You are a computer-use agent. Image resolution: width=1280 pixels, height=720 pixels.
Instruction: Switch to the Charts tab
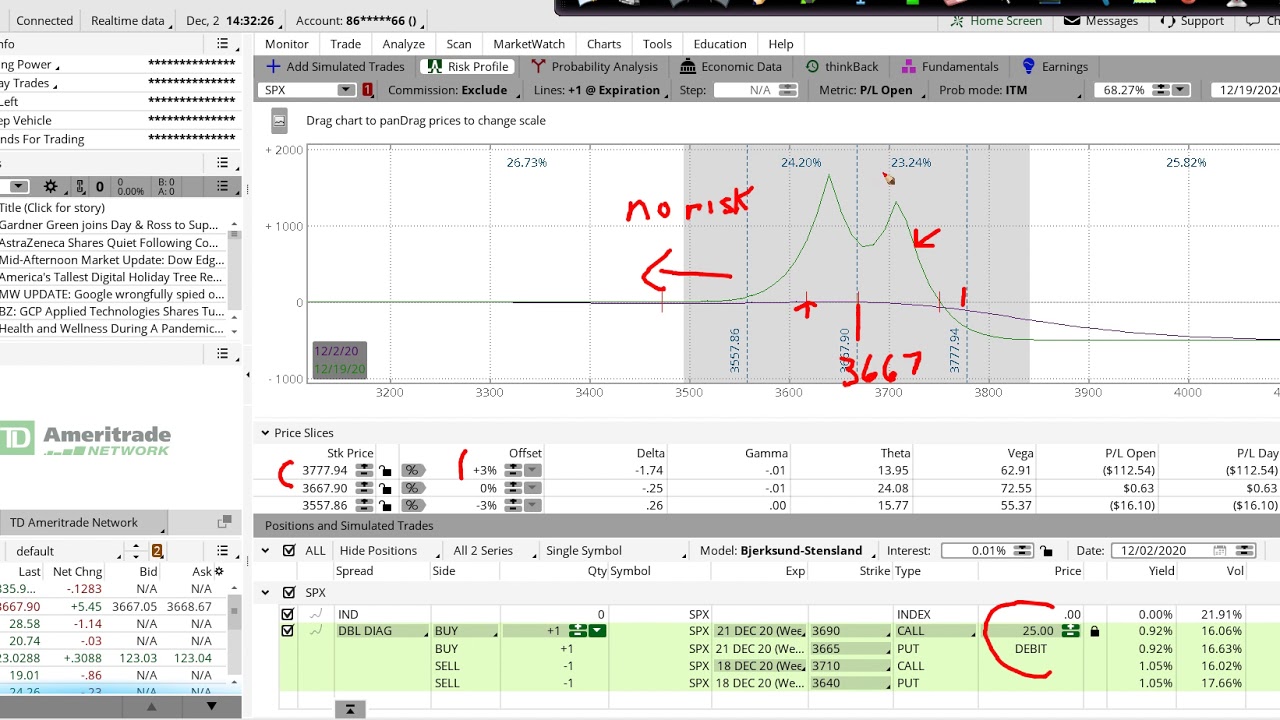[x=604, y=44]
